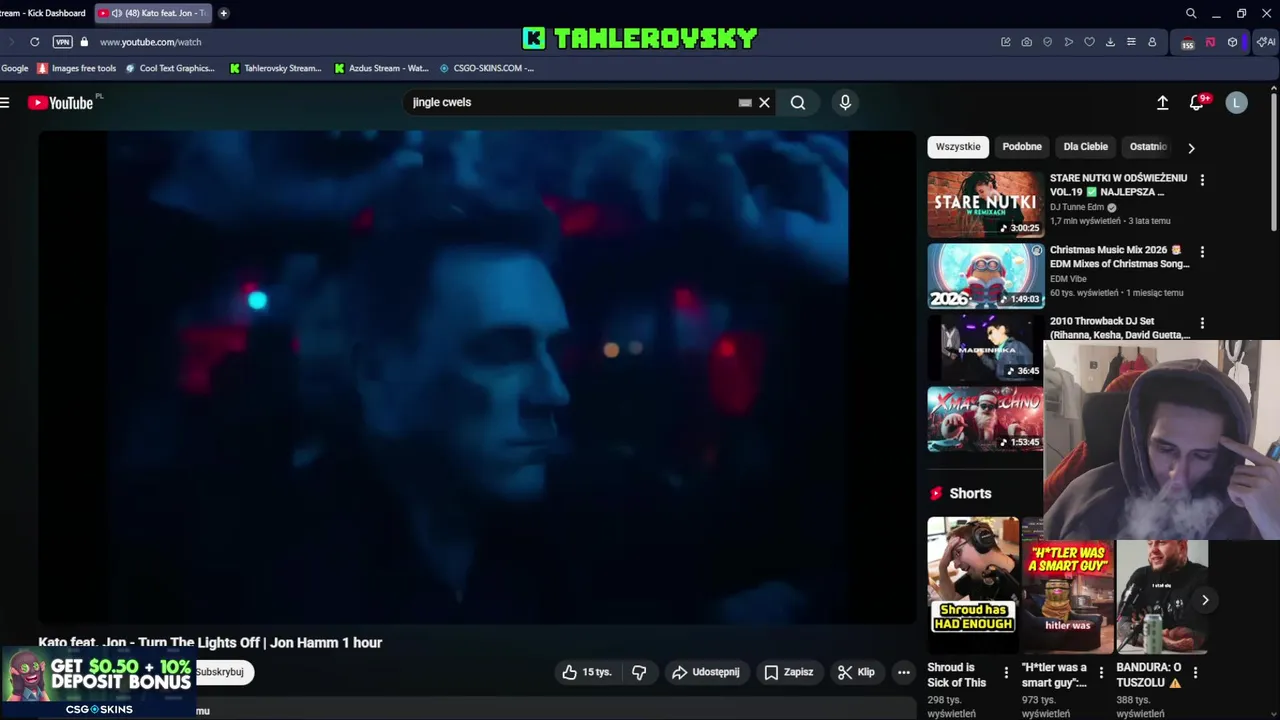Viewport: 1280px width, 720px height.
Task: Open the extension showing 155 badge
Action: [1187, 42]
